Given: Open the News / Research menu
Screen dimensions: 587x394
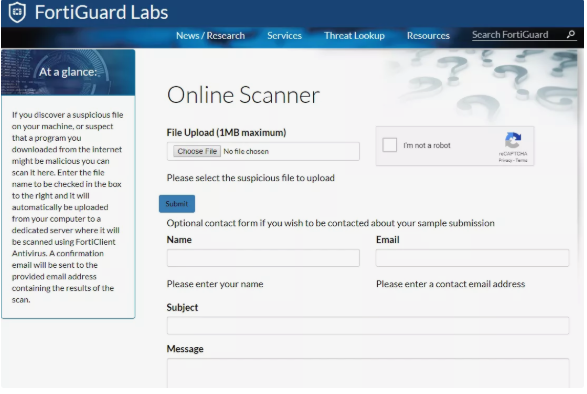Looking at the screenshot, I should (210, 36).
